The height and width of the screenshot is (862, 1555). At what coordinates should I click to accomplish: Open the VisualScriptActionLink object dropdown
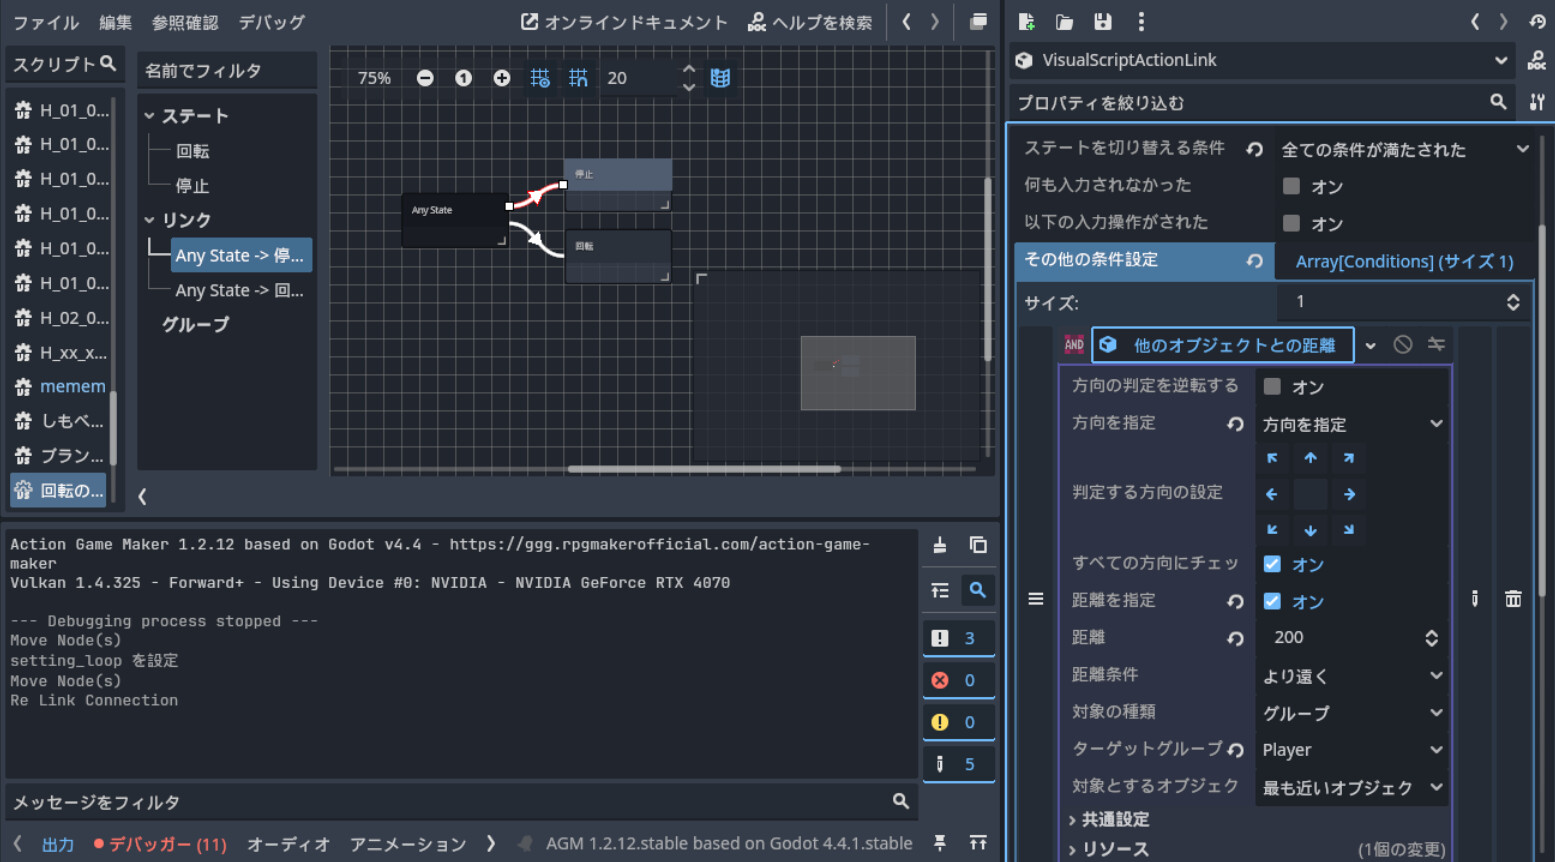(x=1261, y=60)
